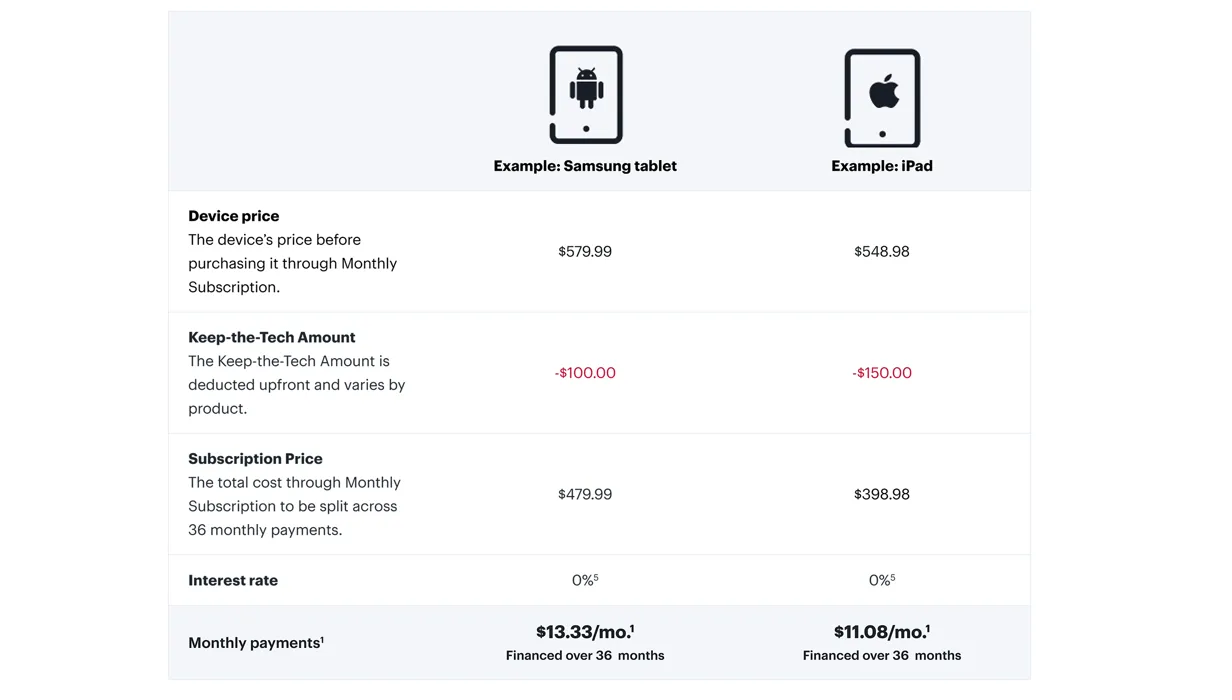Click the red -$150.00 Keep-the-Tech amount
The image size is (1232, 700).
coord(882,373)
